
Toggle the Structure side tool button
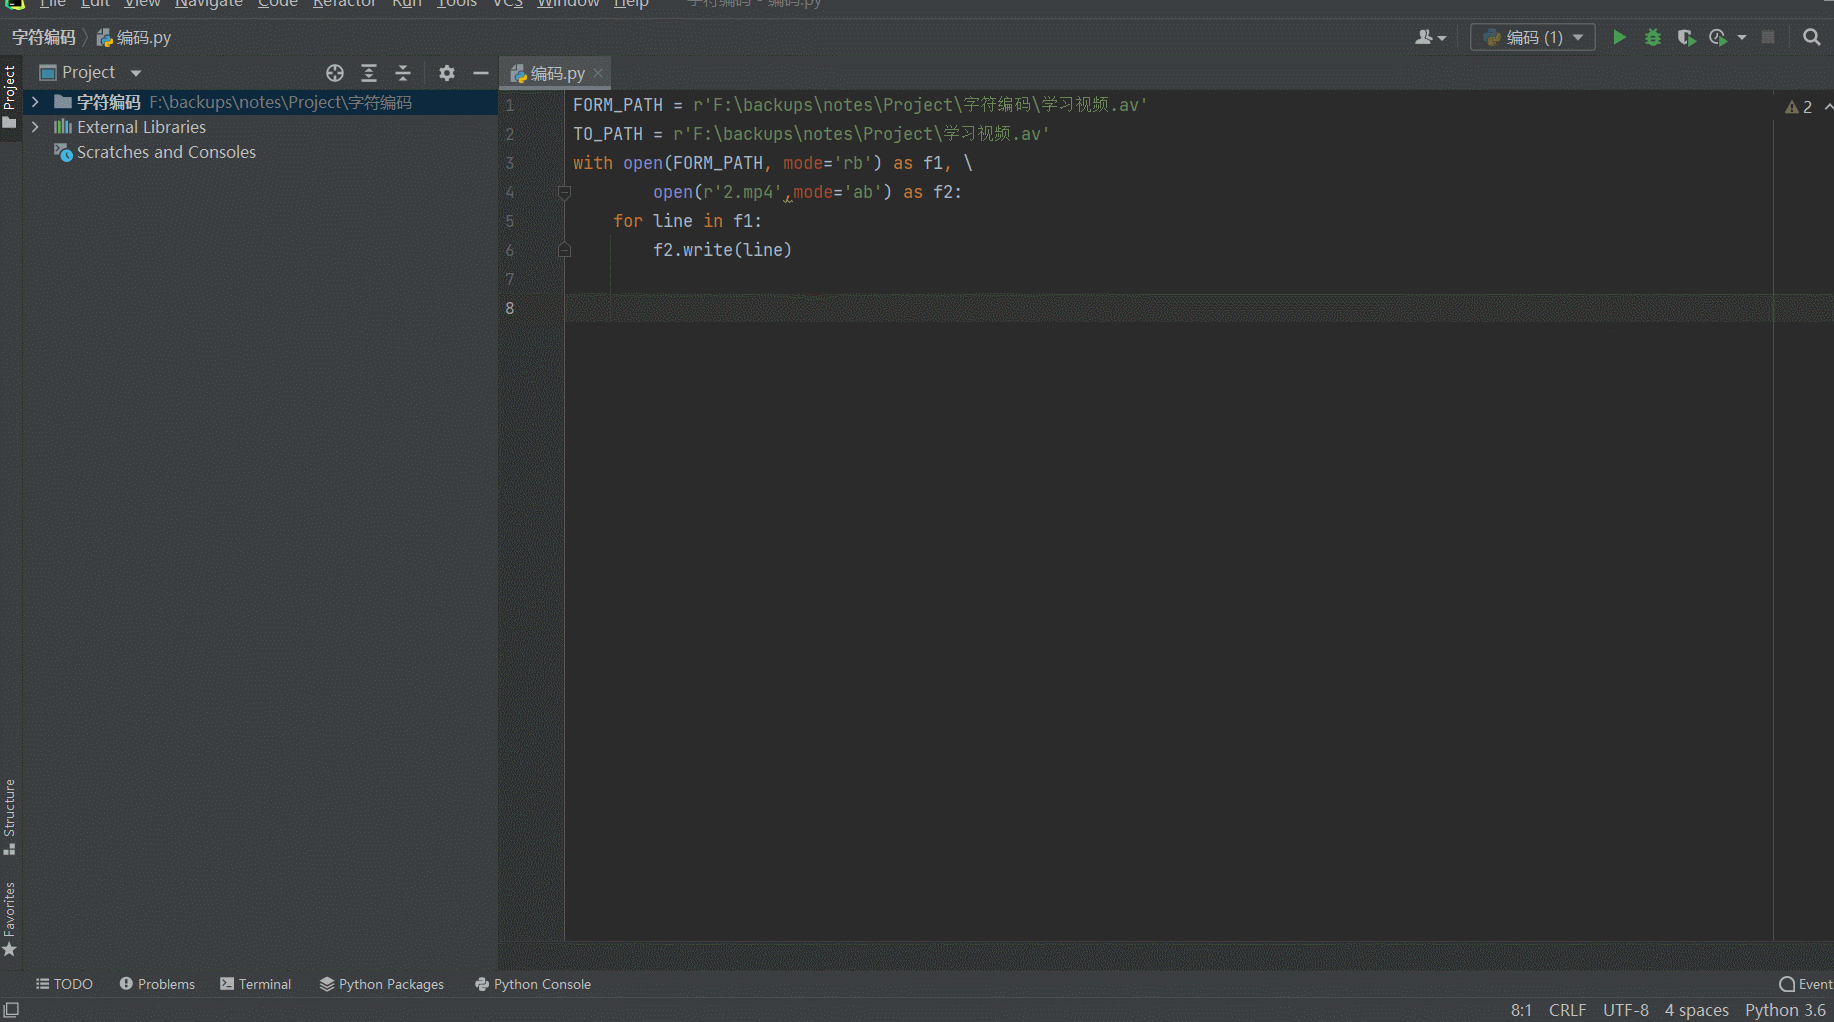[10, 817]
